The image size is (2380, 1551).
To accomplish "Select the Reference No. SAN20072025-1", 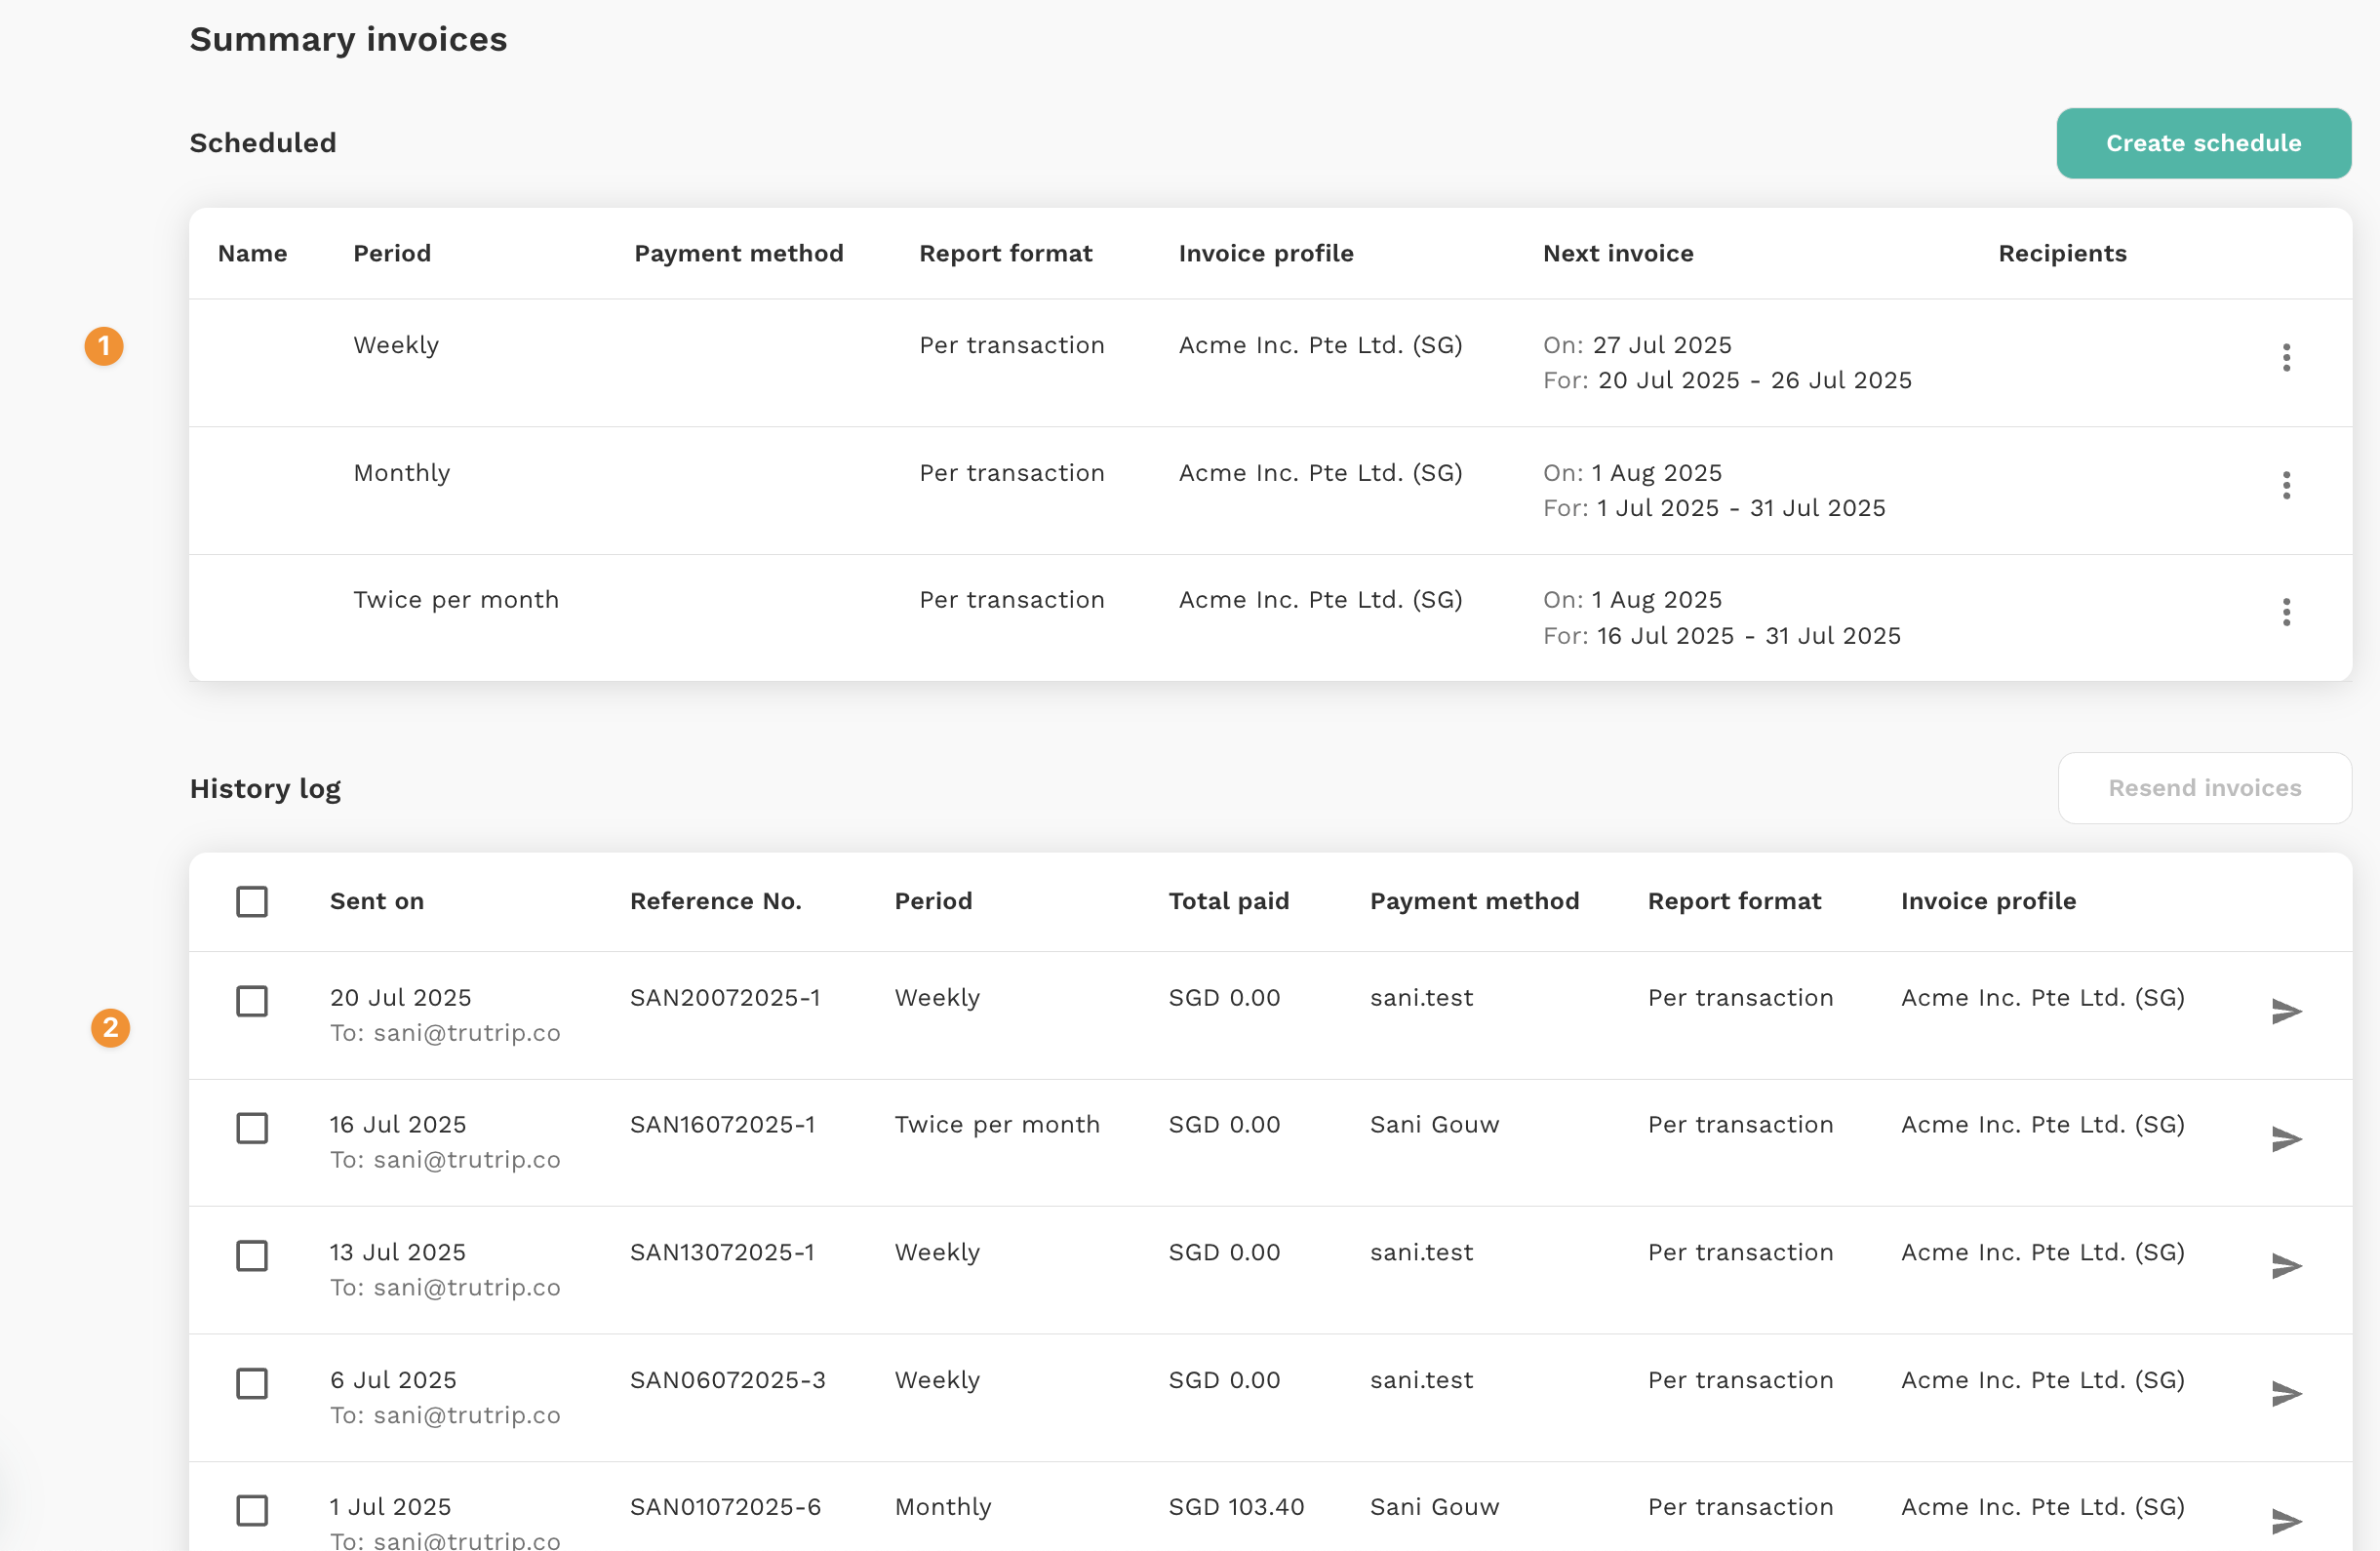I will pyautogui.click(x=725, y=997).
